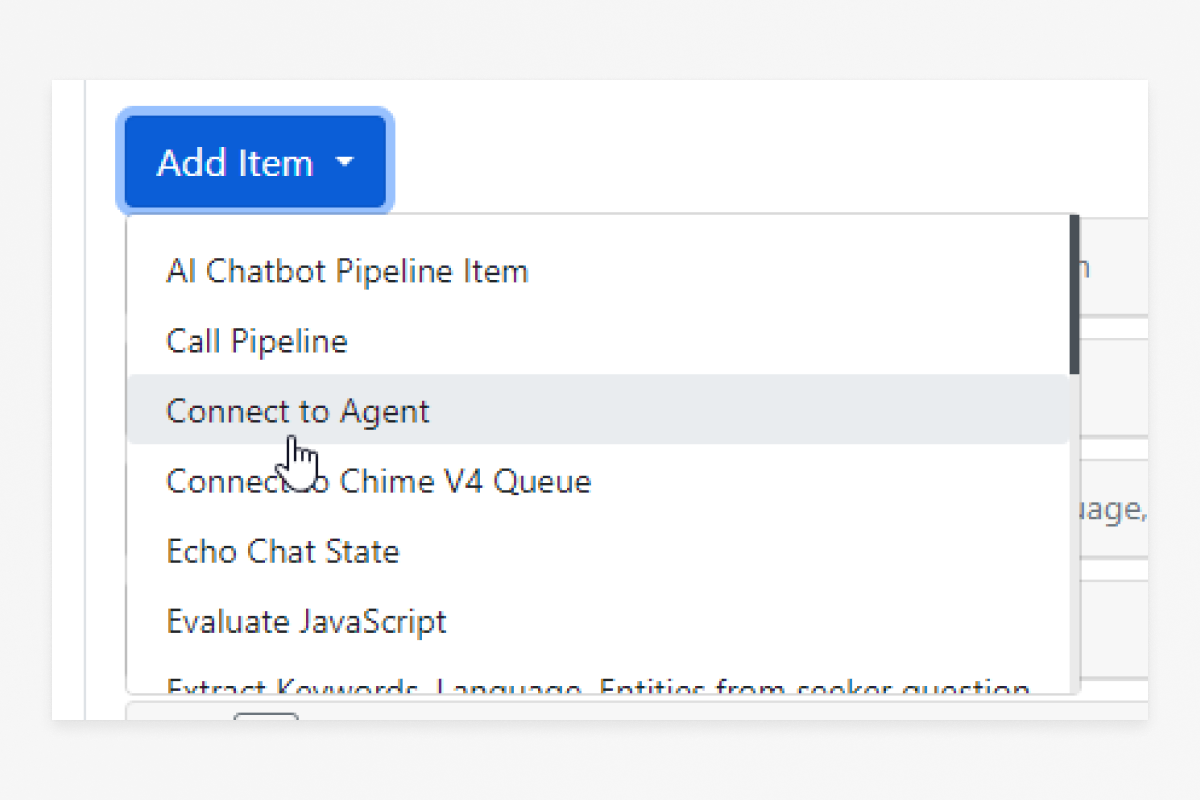The width and height of the screenshot is (1200, 800).
Task: Choose the Evaluate JavaScript option
Action: click(x=306, y=621)
